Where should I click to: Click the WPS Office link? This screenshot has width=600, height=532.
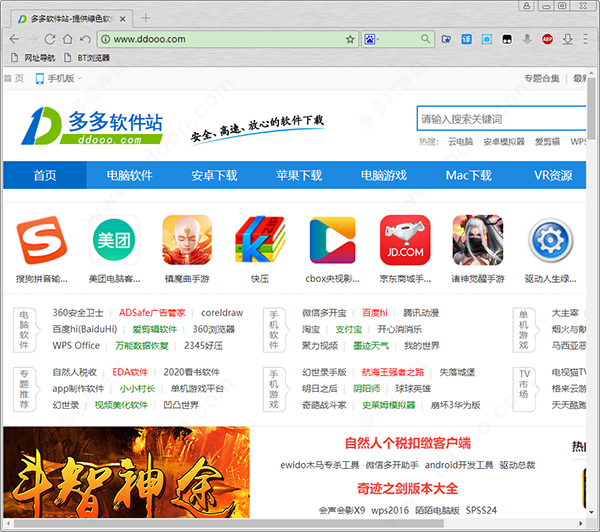coord(76,346)
